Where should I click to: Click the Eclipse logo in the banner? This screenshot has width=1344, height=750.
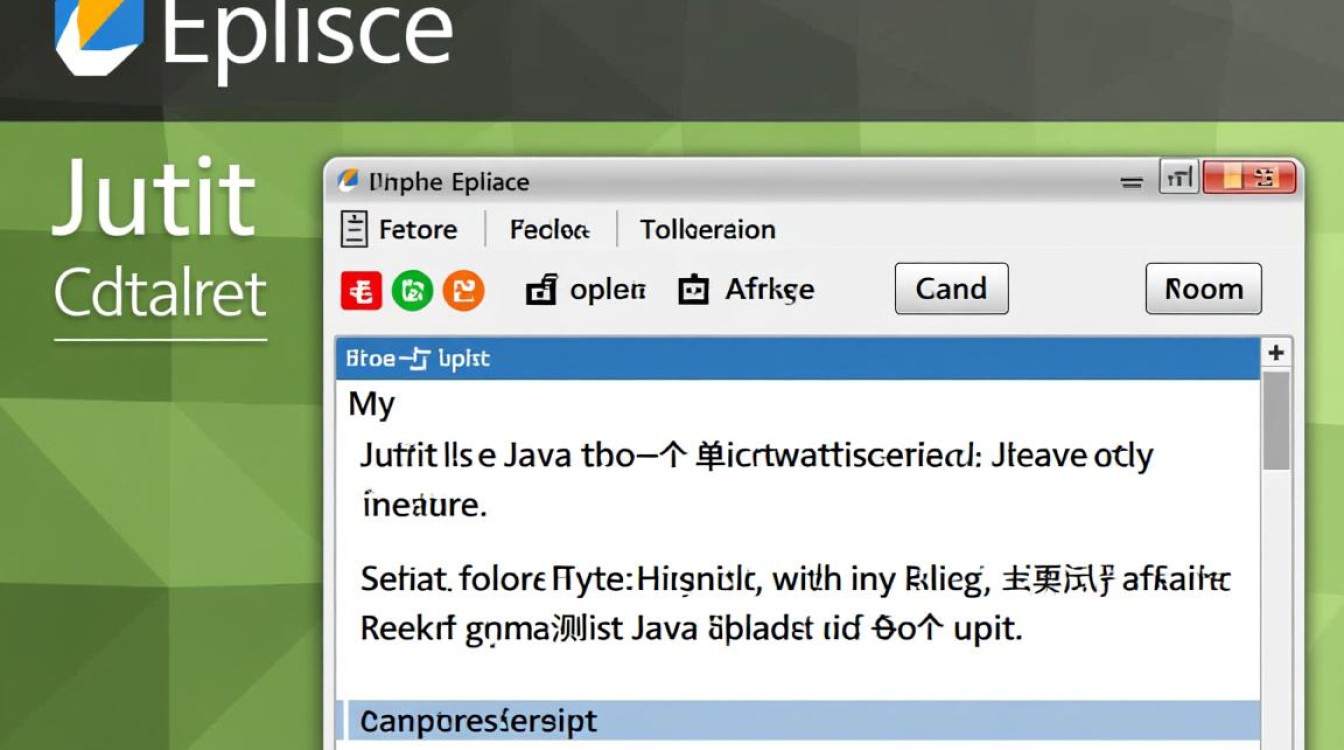click(x=98, y=35)
